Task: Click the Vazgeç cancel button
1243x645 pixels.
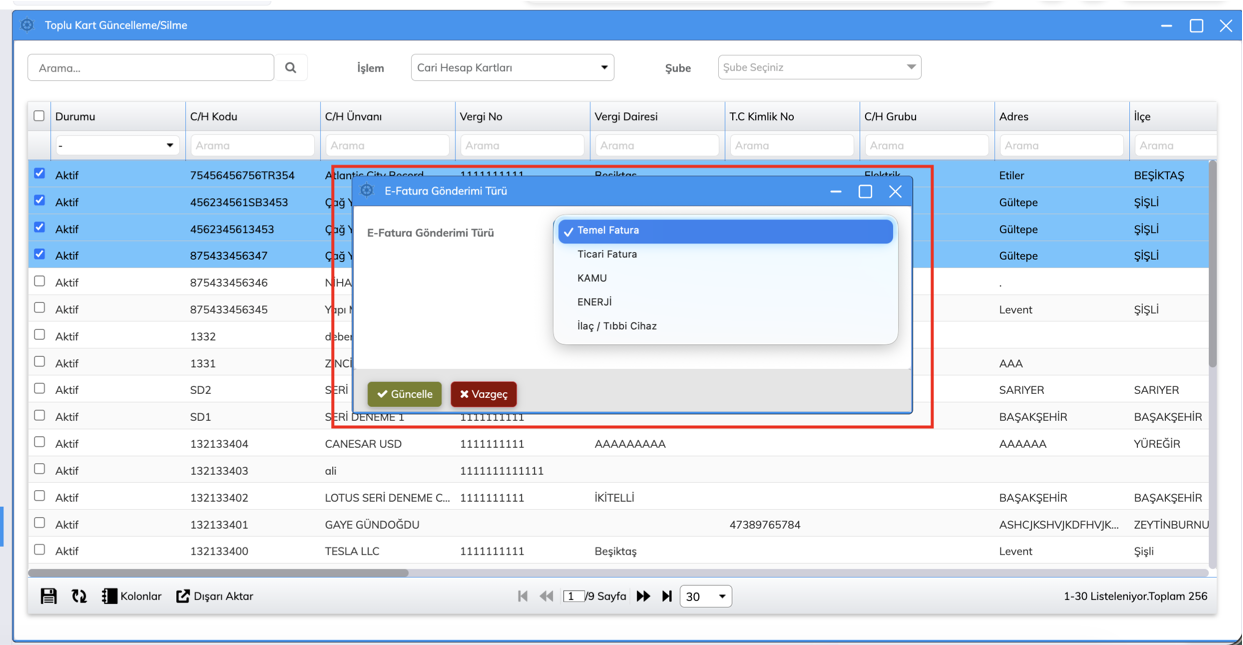Action: (483, 394)
